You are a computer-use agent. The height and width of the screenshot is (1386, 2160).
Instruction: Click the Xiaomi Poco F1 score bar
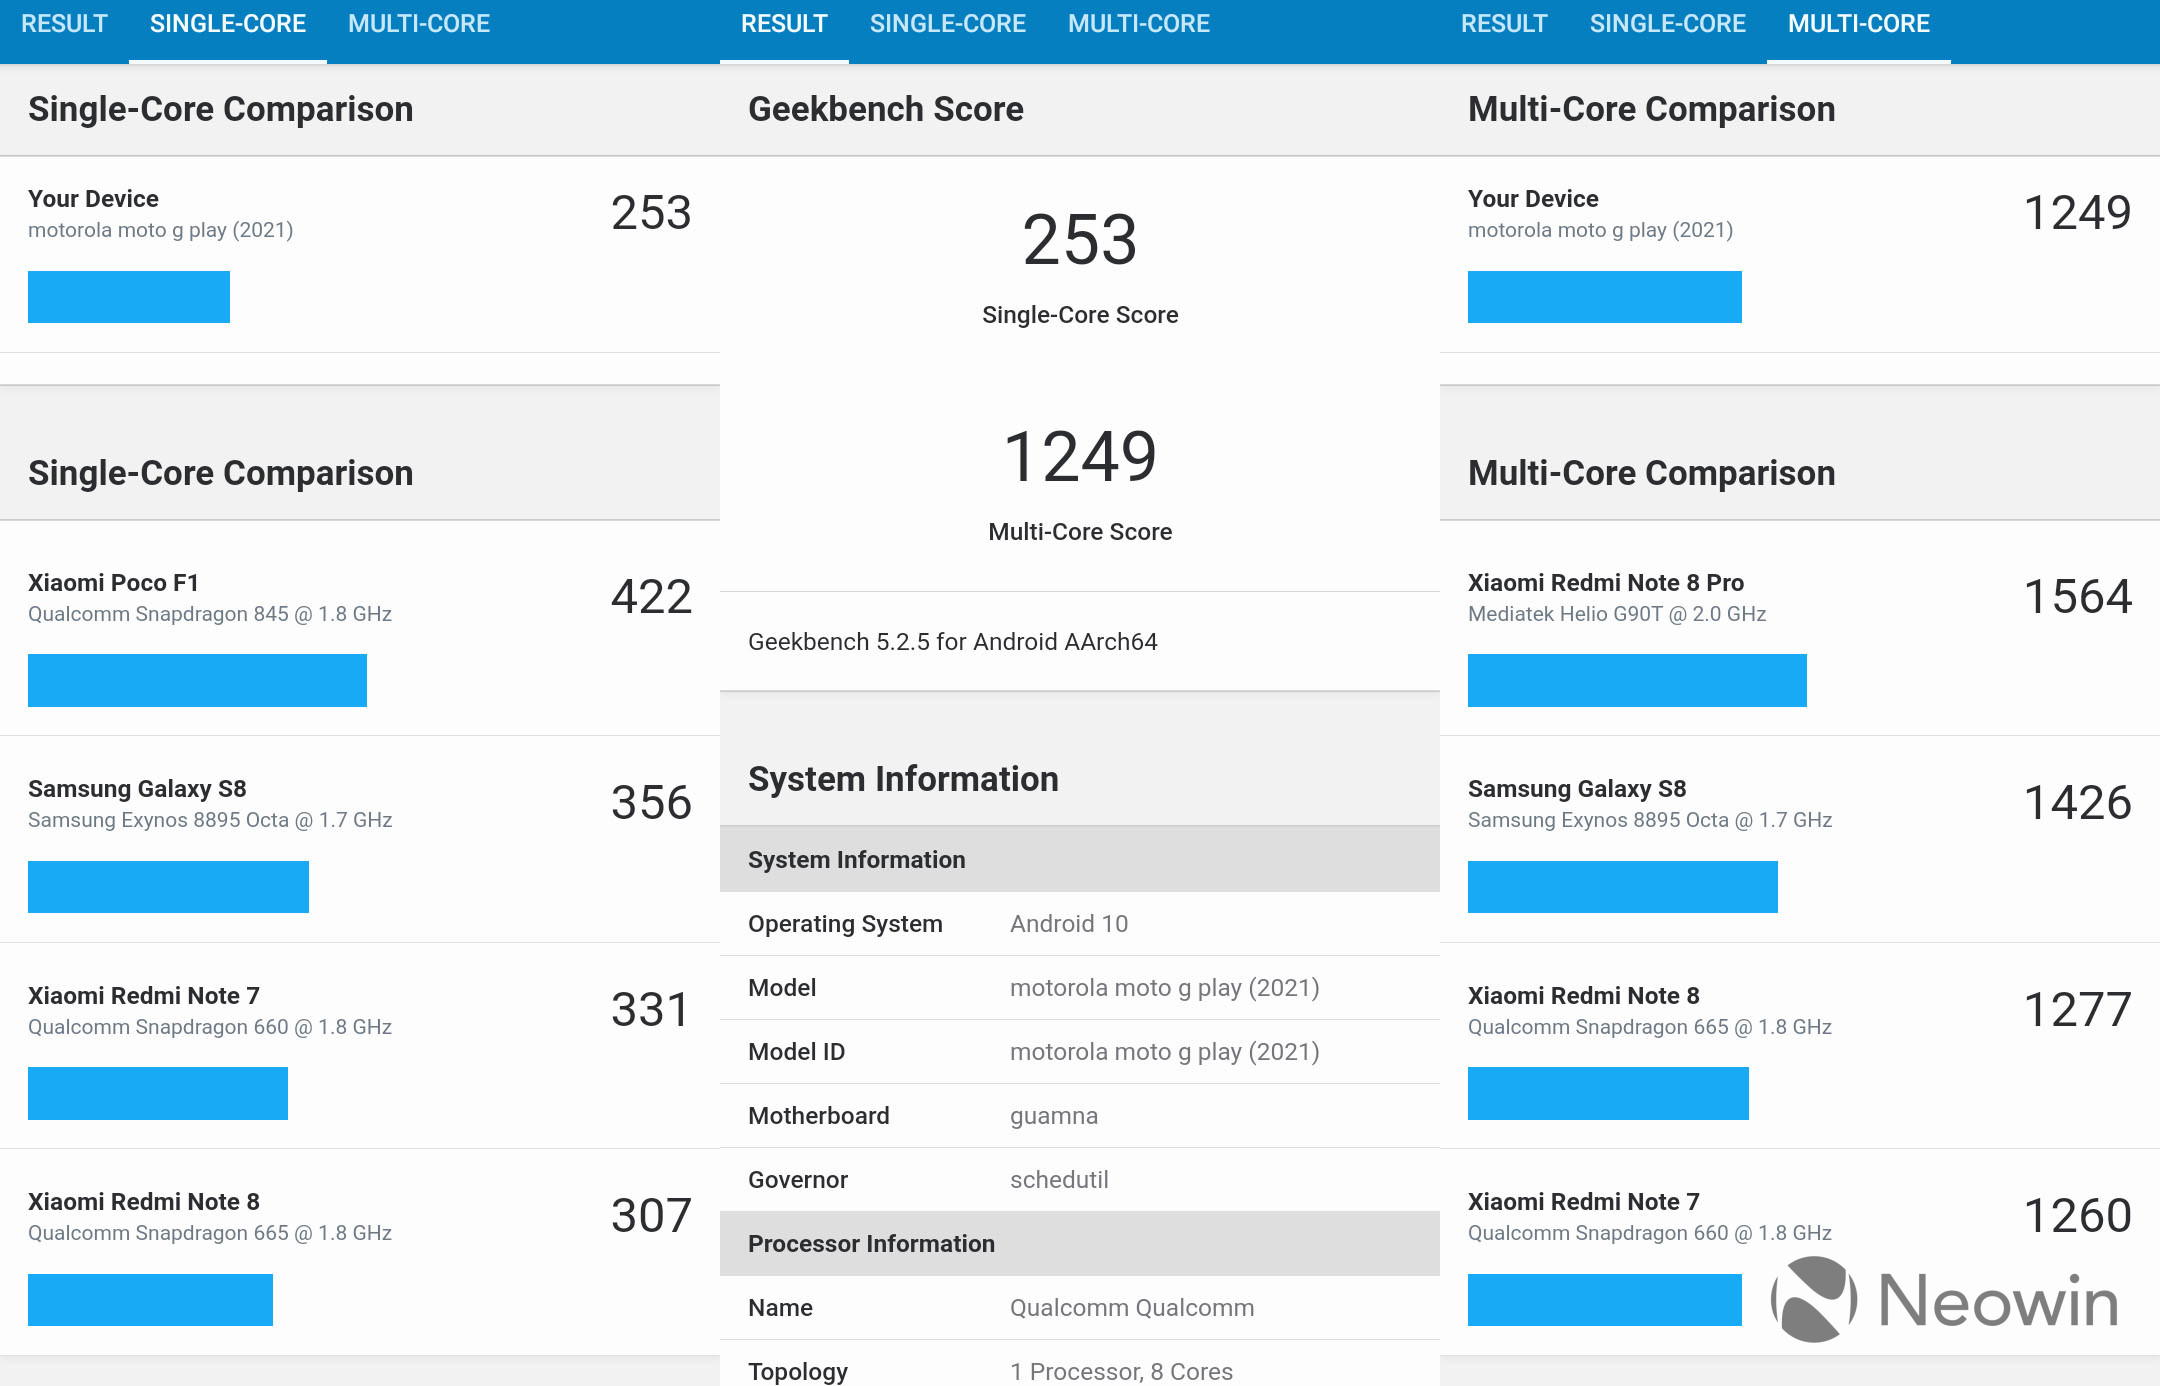pyautogui.click(x=197, y=680)
